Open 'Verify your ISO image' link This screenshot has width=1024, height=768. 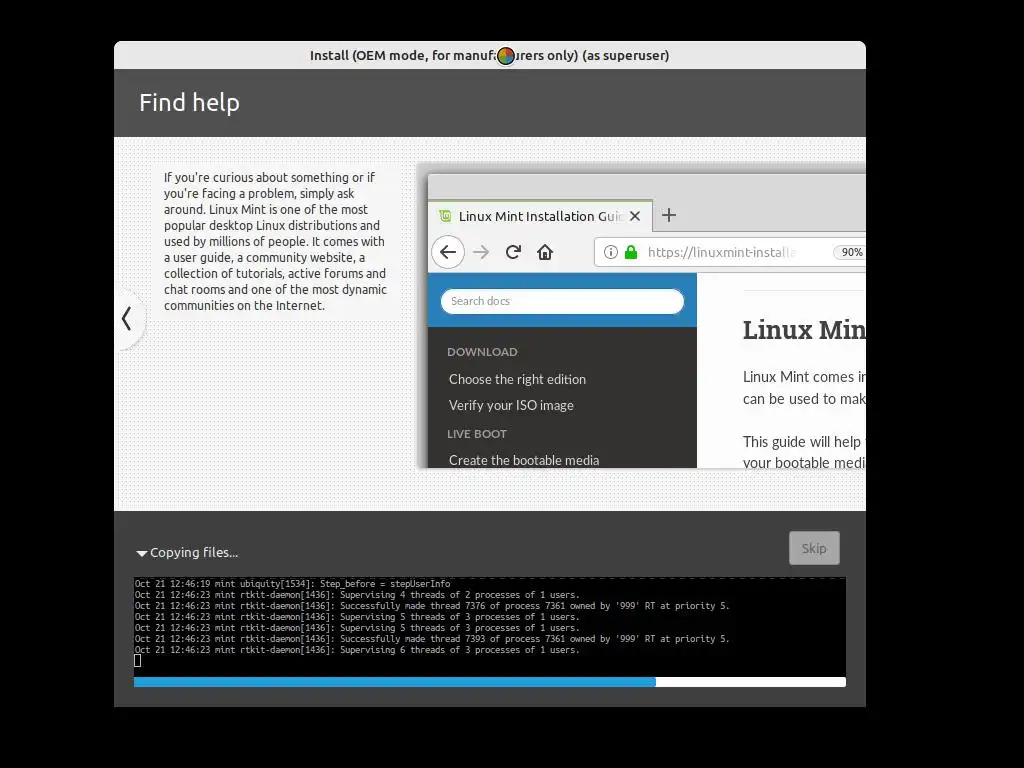(x=511, y=406)
